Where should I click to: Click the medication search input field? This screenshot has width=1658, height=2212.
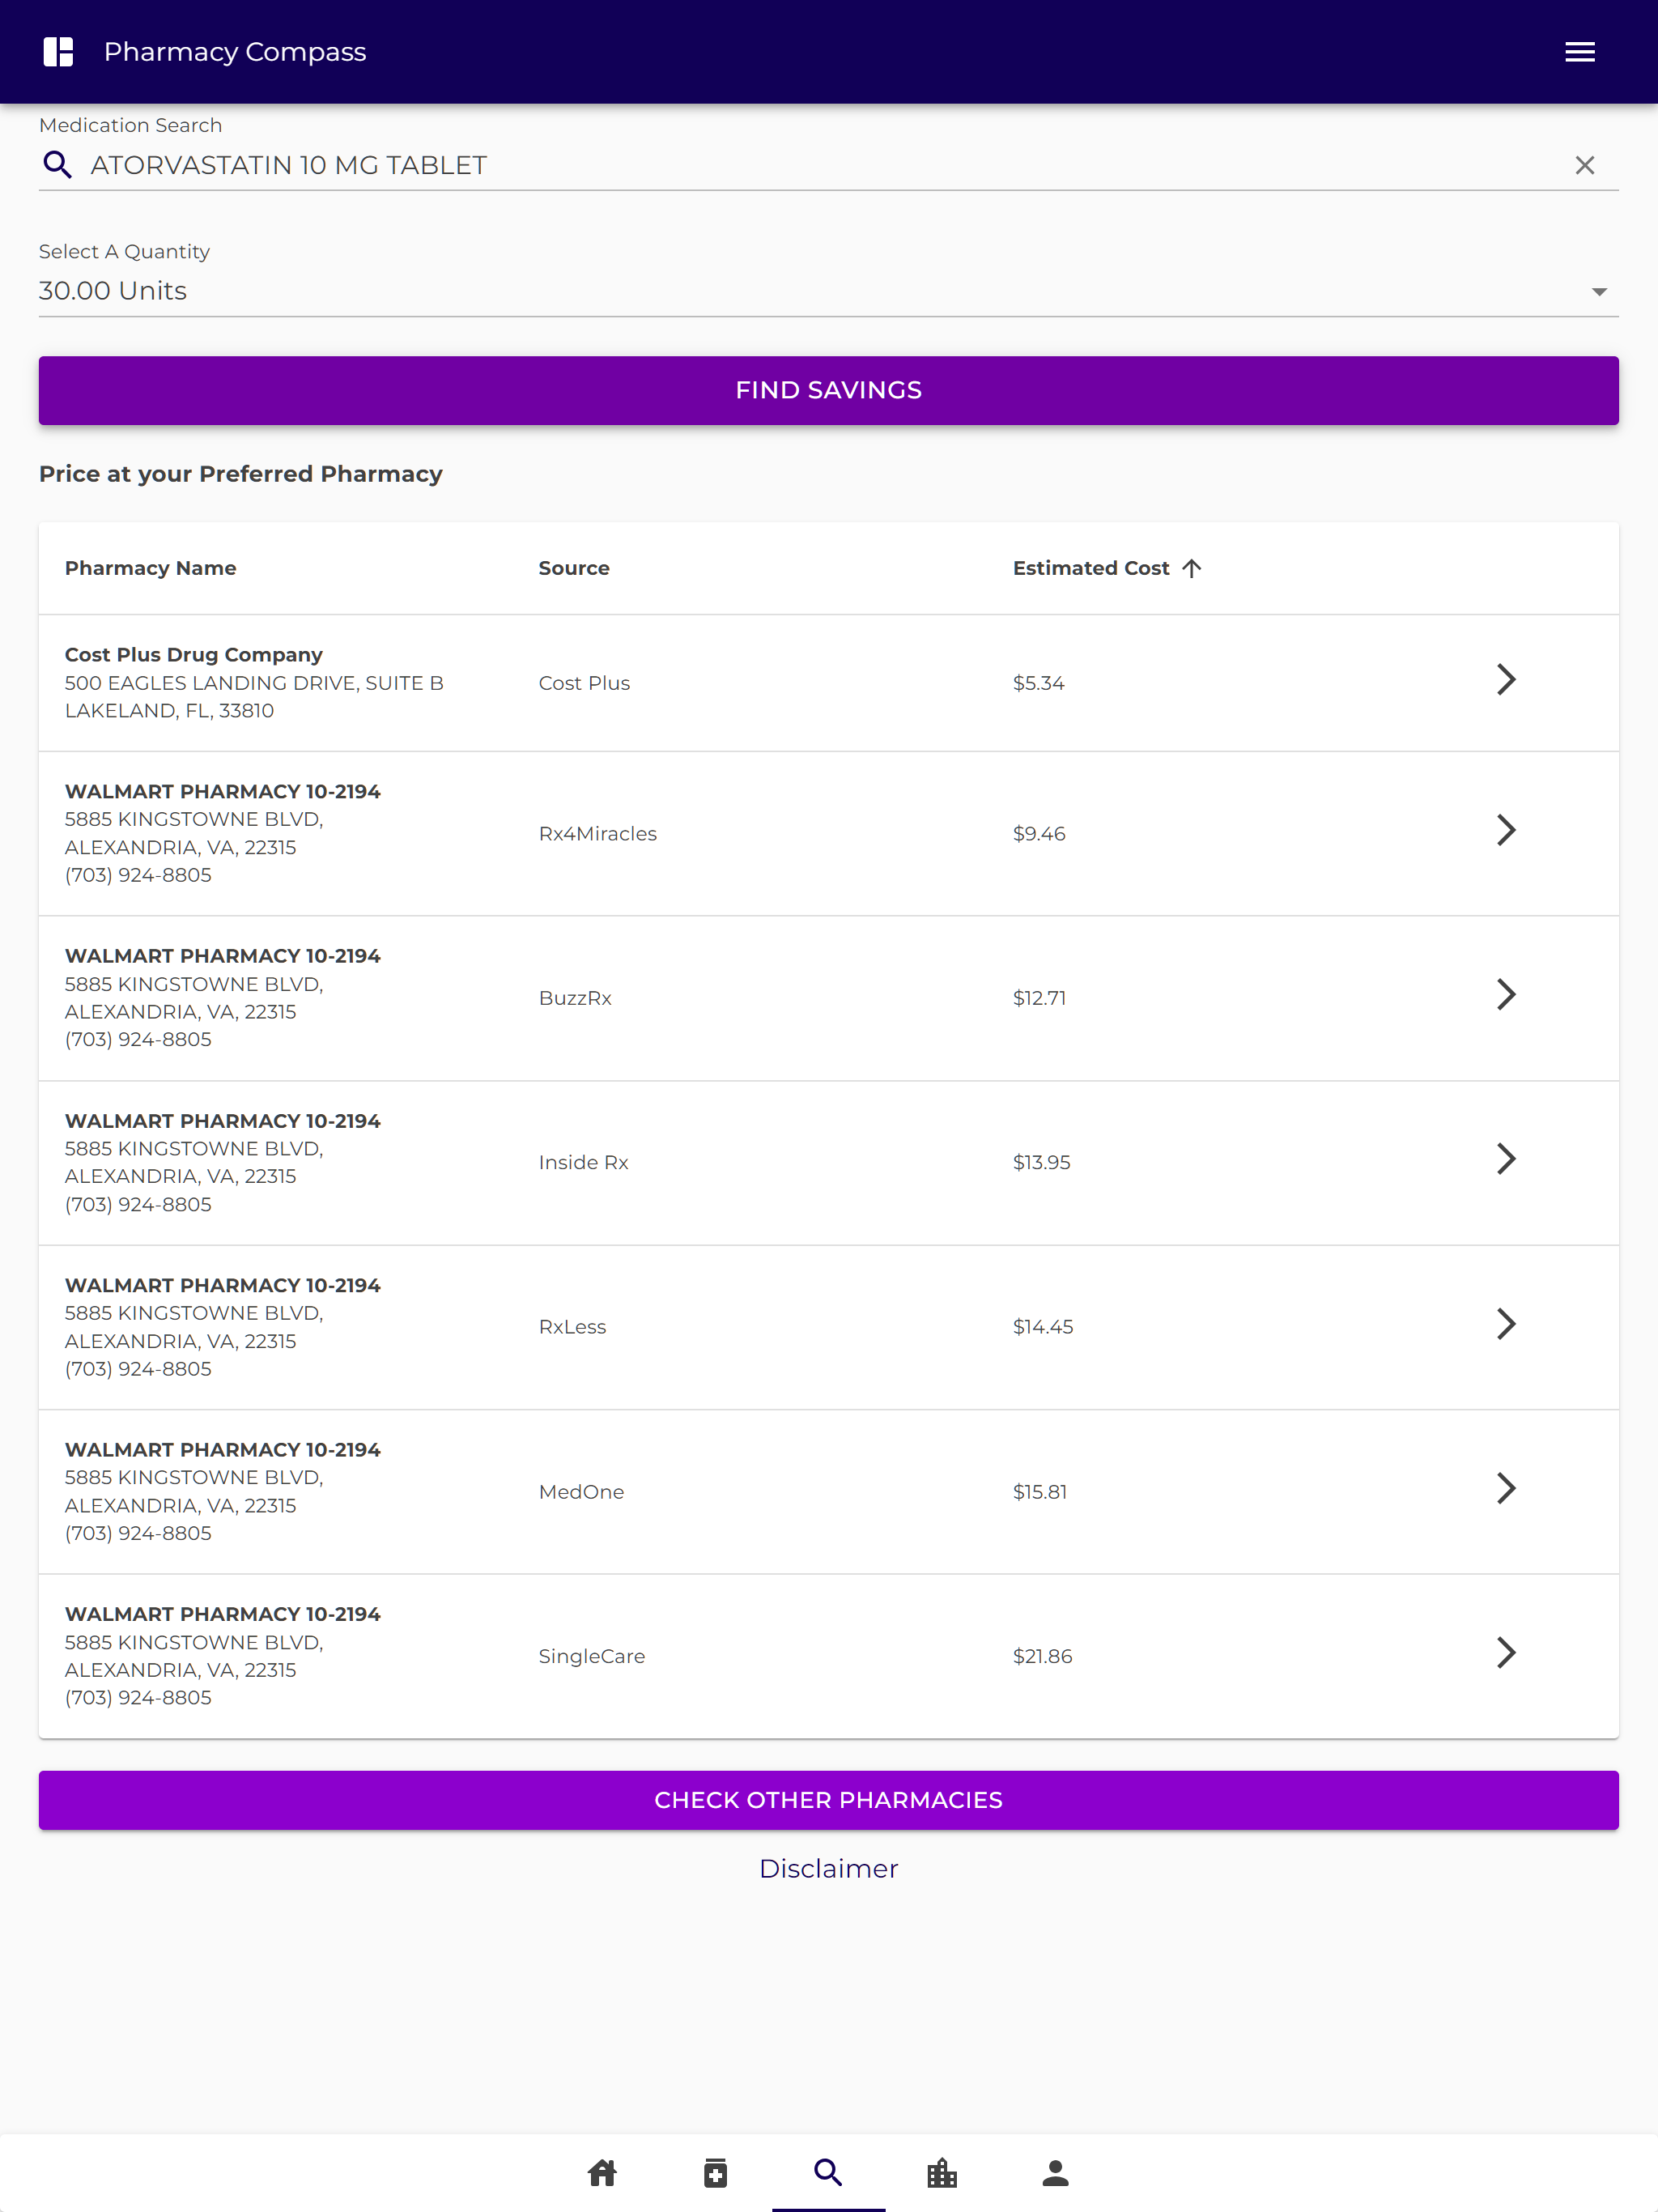point(828,165)
